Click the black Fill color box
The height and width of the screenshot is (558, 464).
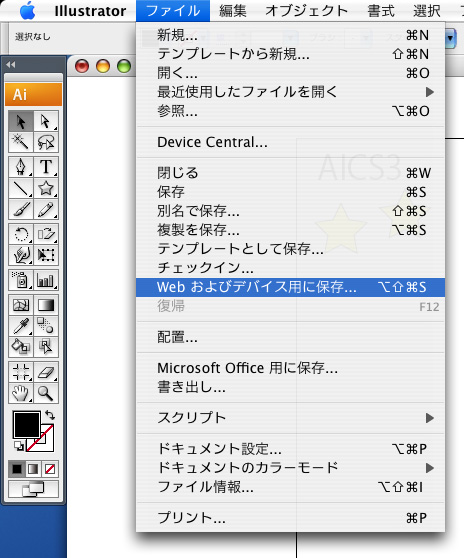coord(26,425)
